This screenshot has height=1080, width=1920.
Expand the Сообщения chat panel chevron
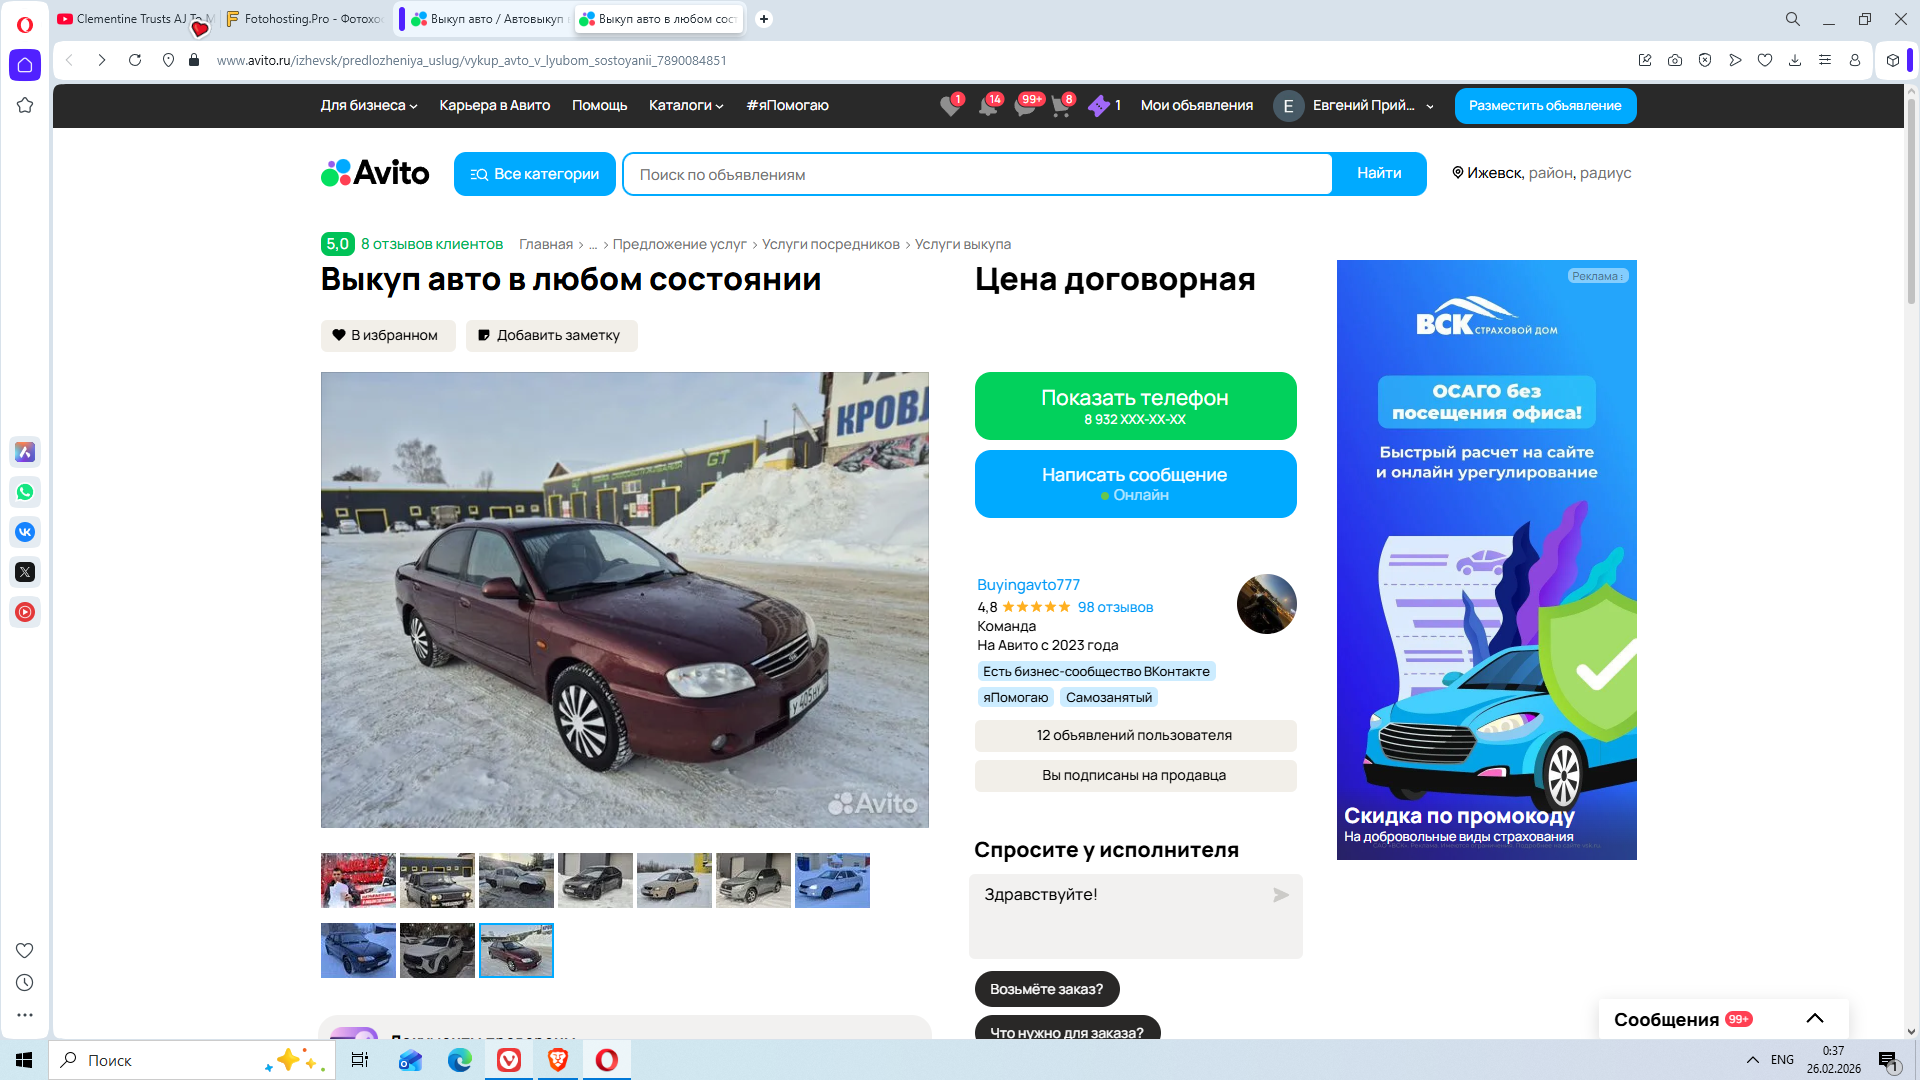click(1814, 1019)
